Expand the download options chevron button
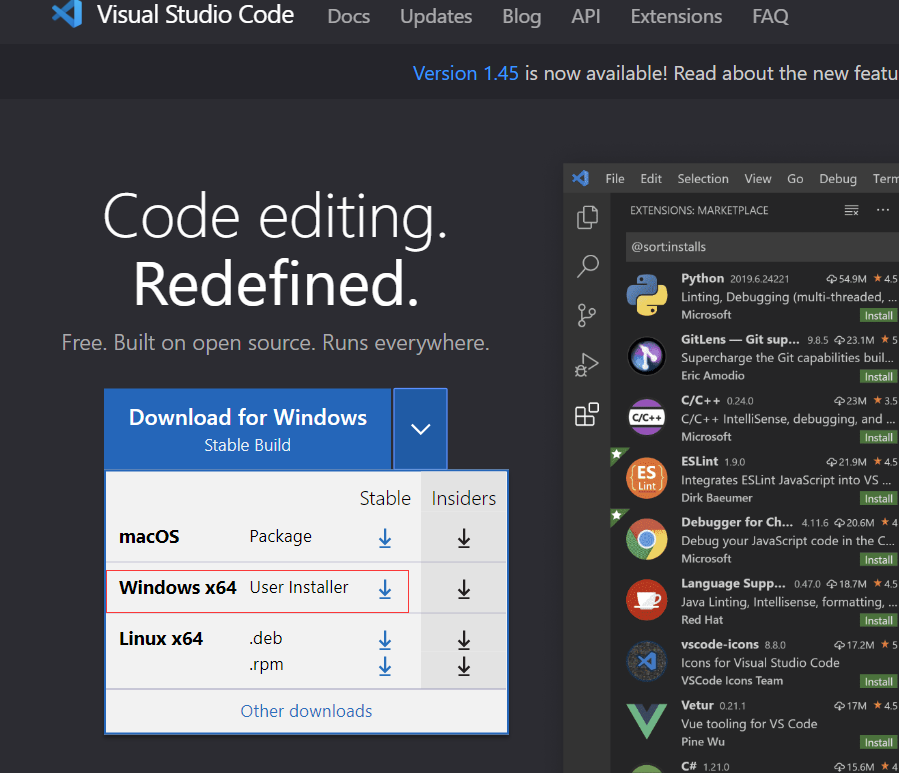This screenshot has height=773, width=899. pyautogui.click(x=420, y=429)
